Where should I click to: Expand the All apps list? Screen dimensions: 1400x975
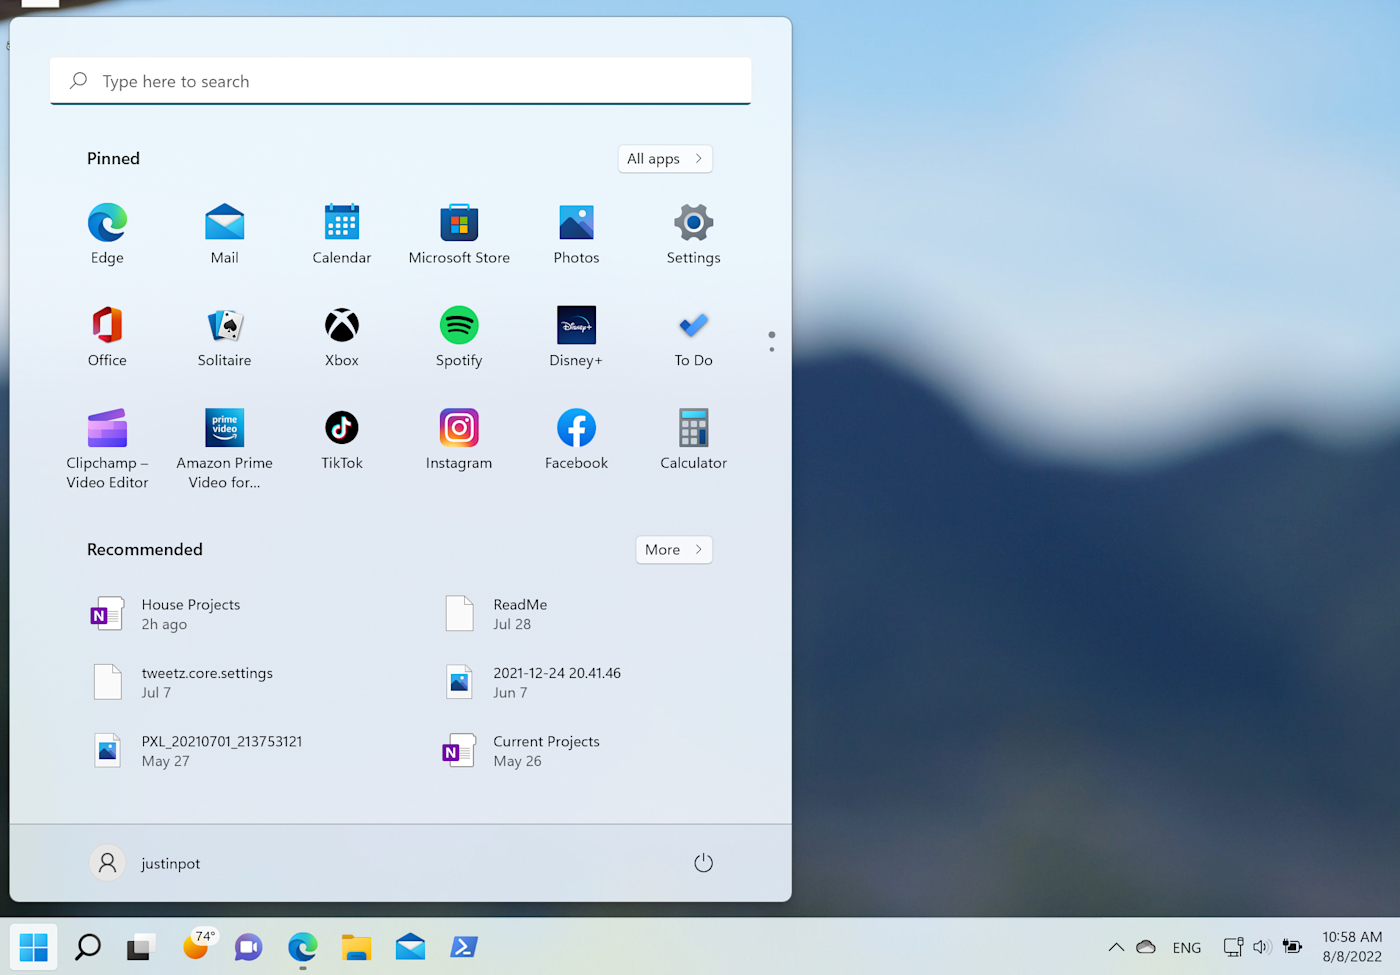coord(665,159)
